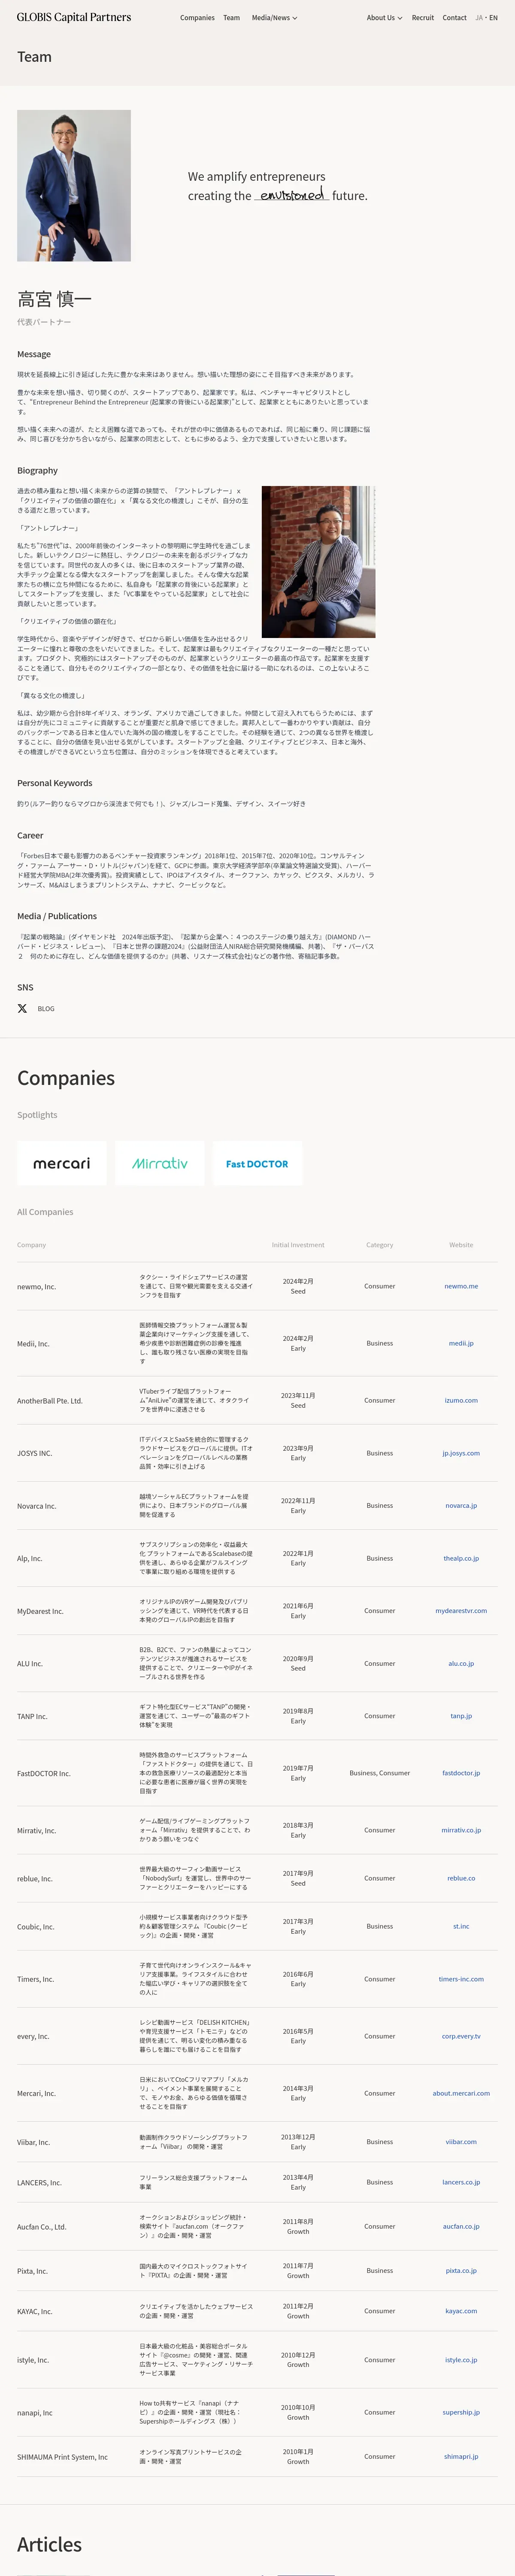This screenshot has width=515, height=2576.
Task: Select the AnotherBall Pte. Ltd. company name
Action: [x=50, y=1401]
